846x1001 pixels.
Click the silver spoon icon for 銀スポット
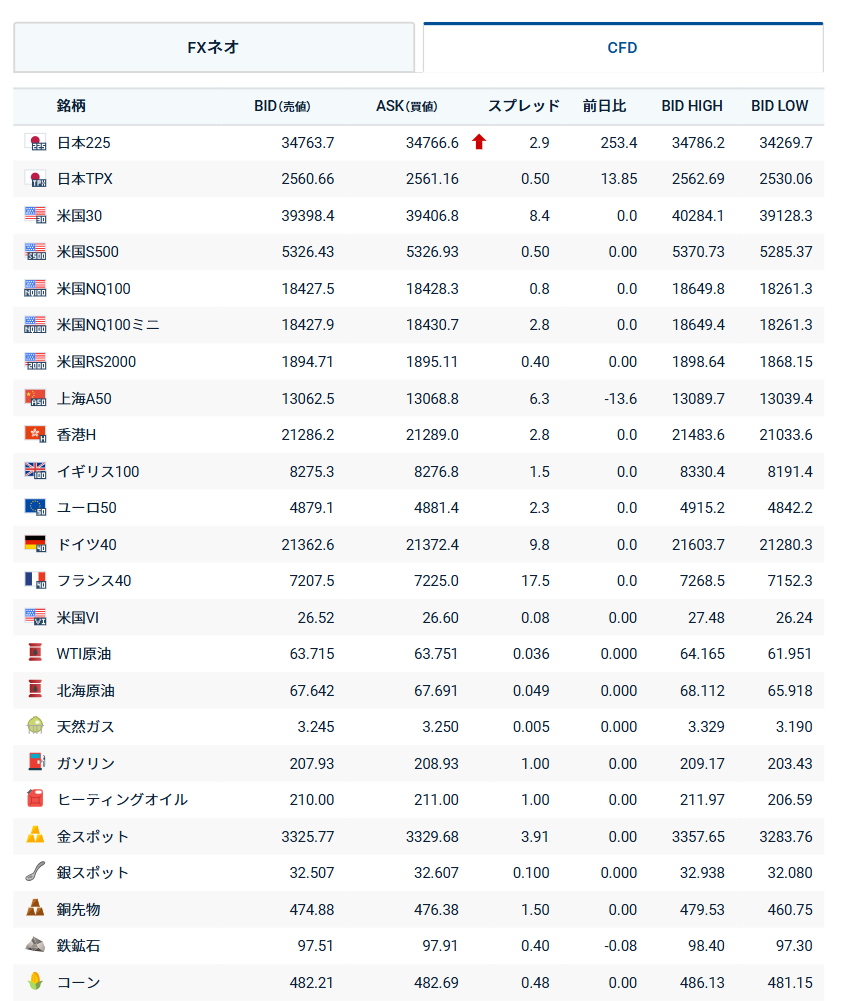(x=35, y=872)
